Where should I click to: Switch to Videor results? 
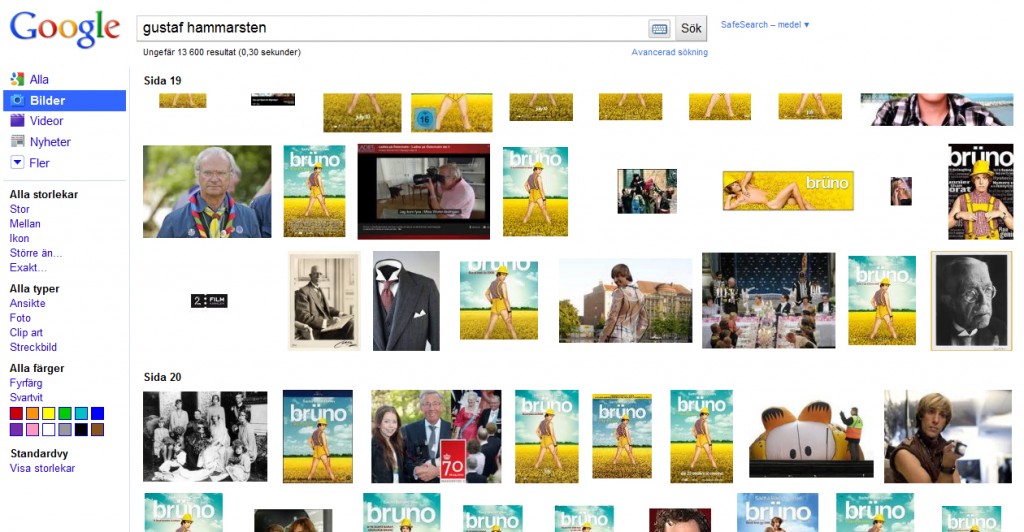(46, 121)
